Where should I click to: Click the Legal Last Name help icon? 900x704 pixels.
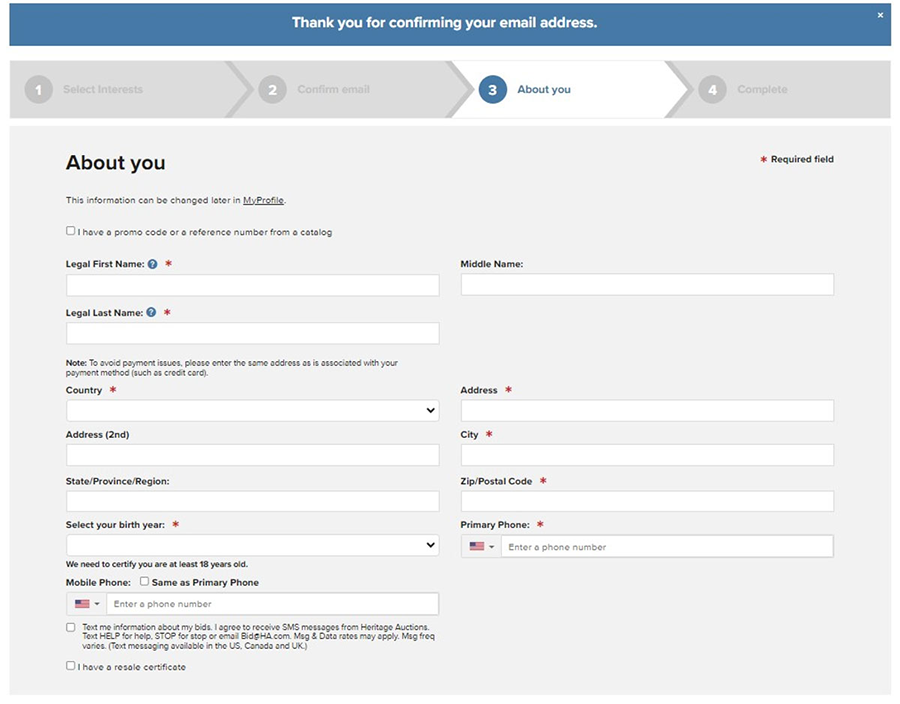[x=152, y=312]
